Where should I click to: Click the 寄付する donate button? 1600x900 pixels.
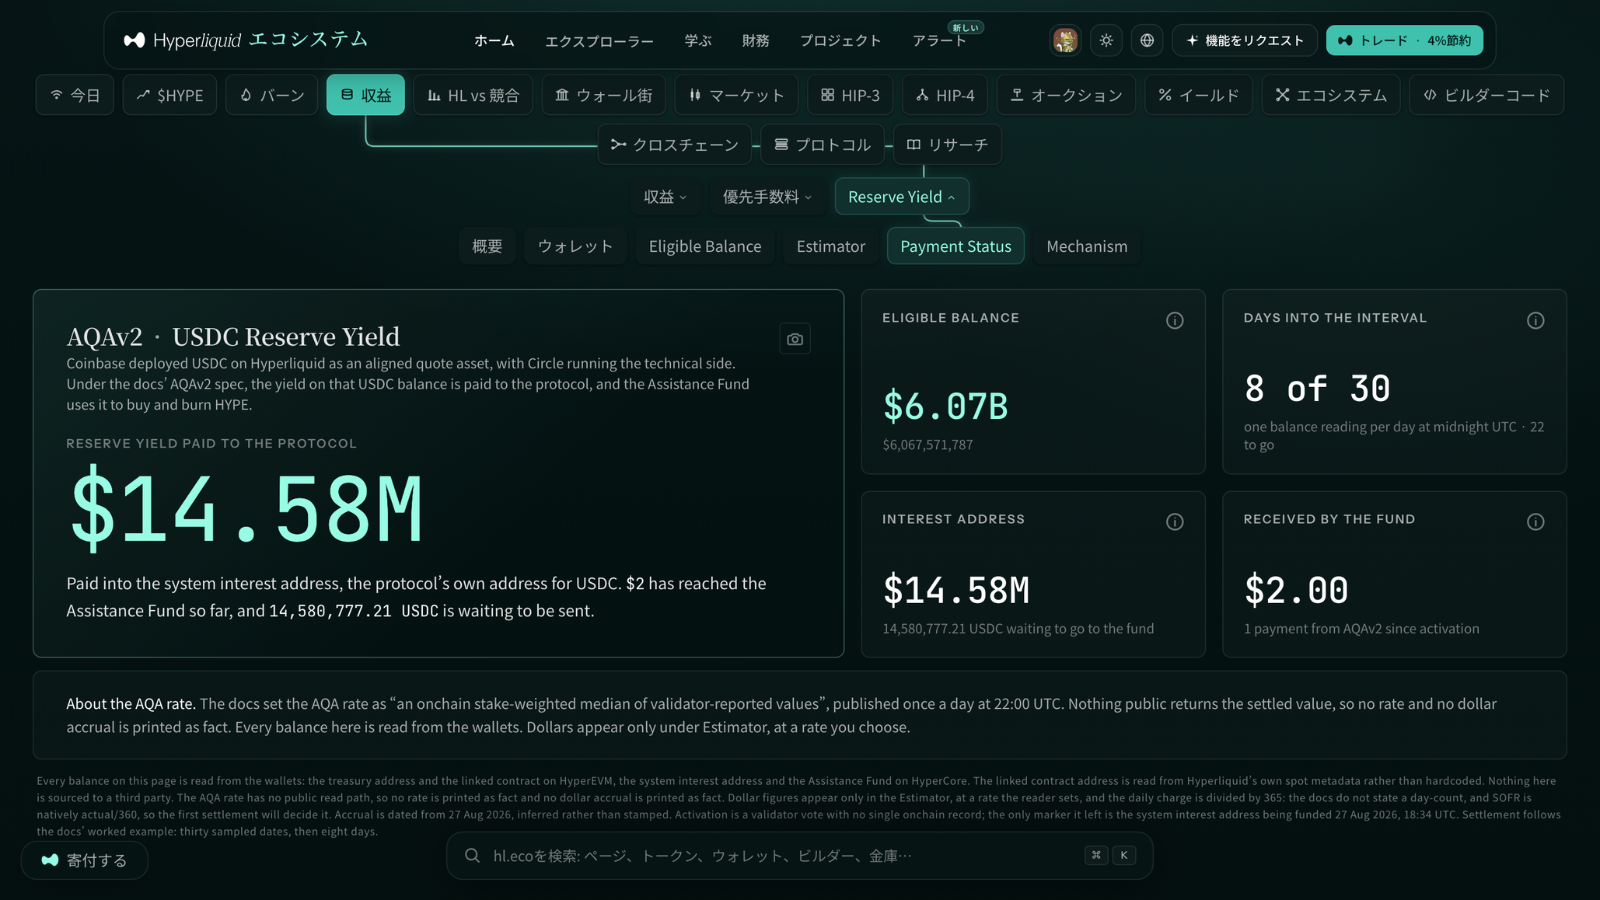84,860
